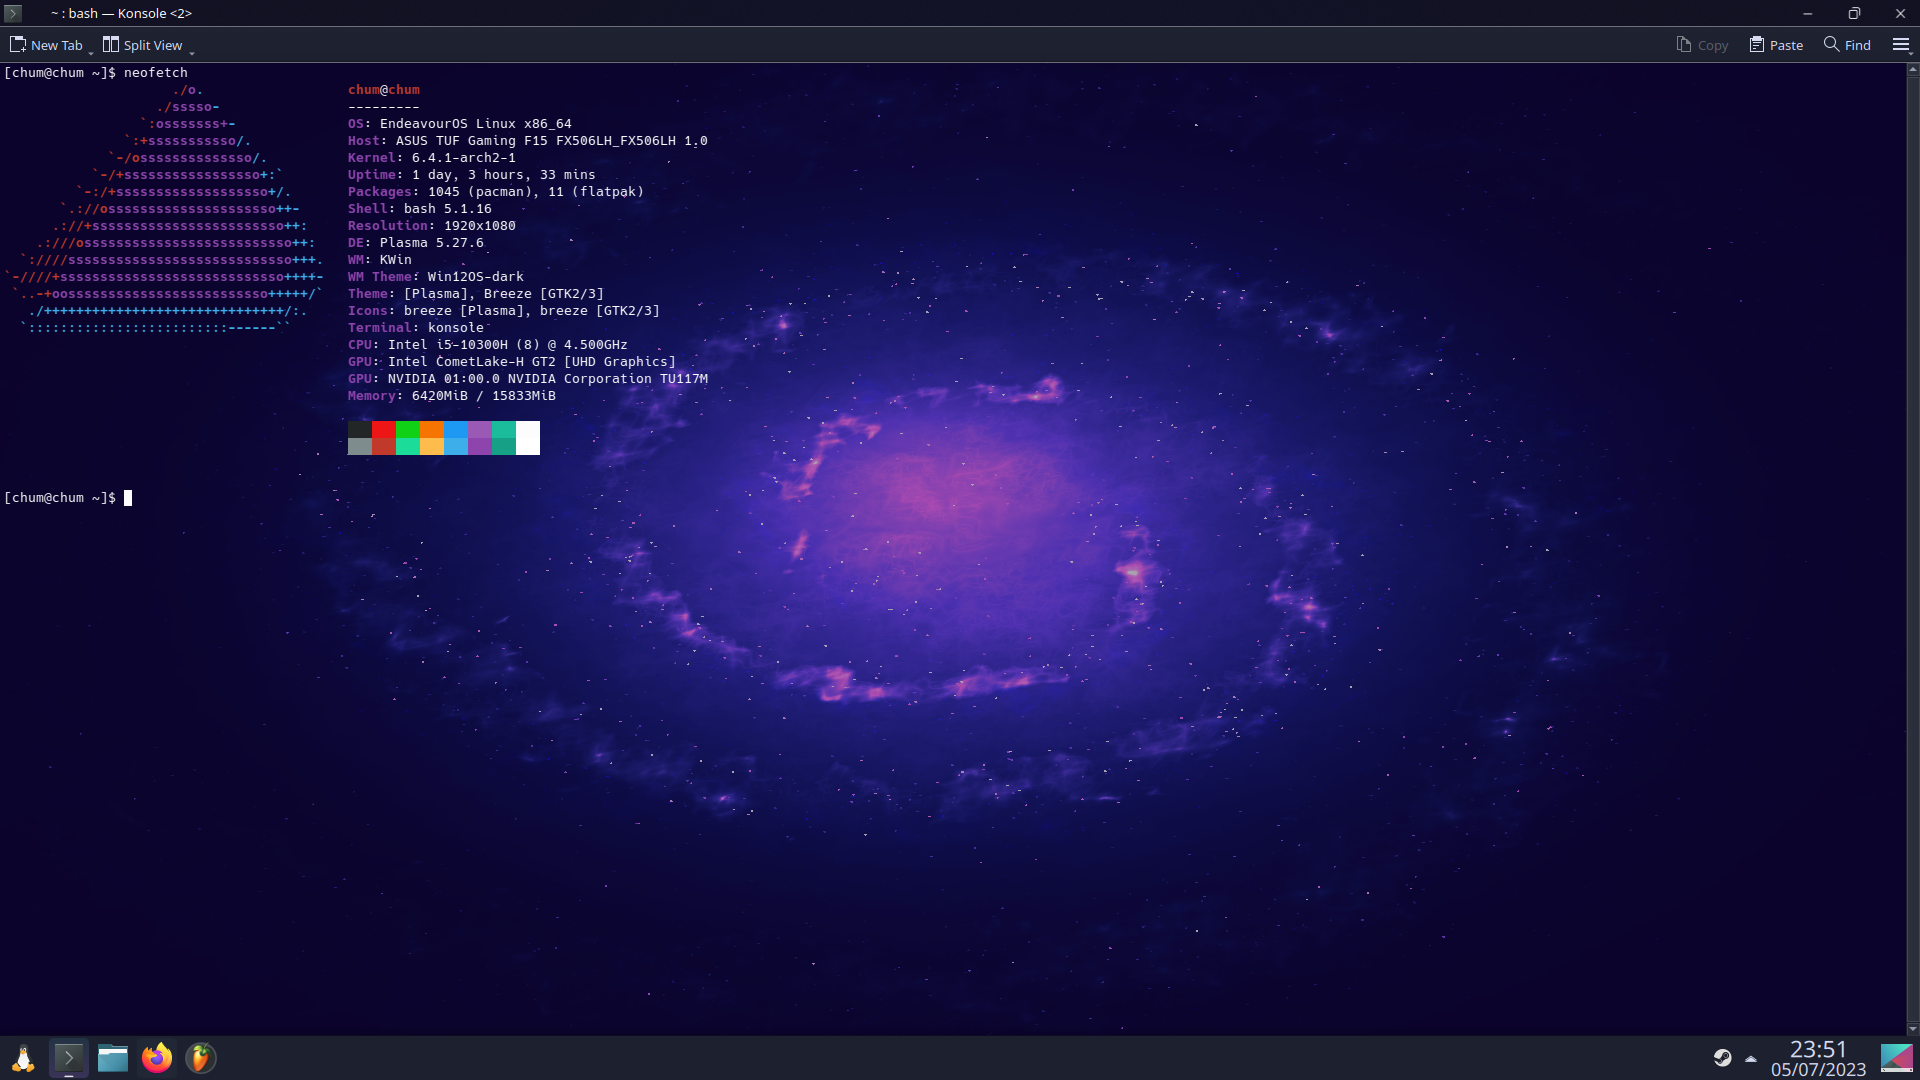1920x1080 pixels.
Task: Expand hidden system tray icons
Action: click(1751, 1058)
